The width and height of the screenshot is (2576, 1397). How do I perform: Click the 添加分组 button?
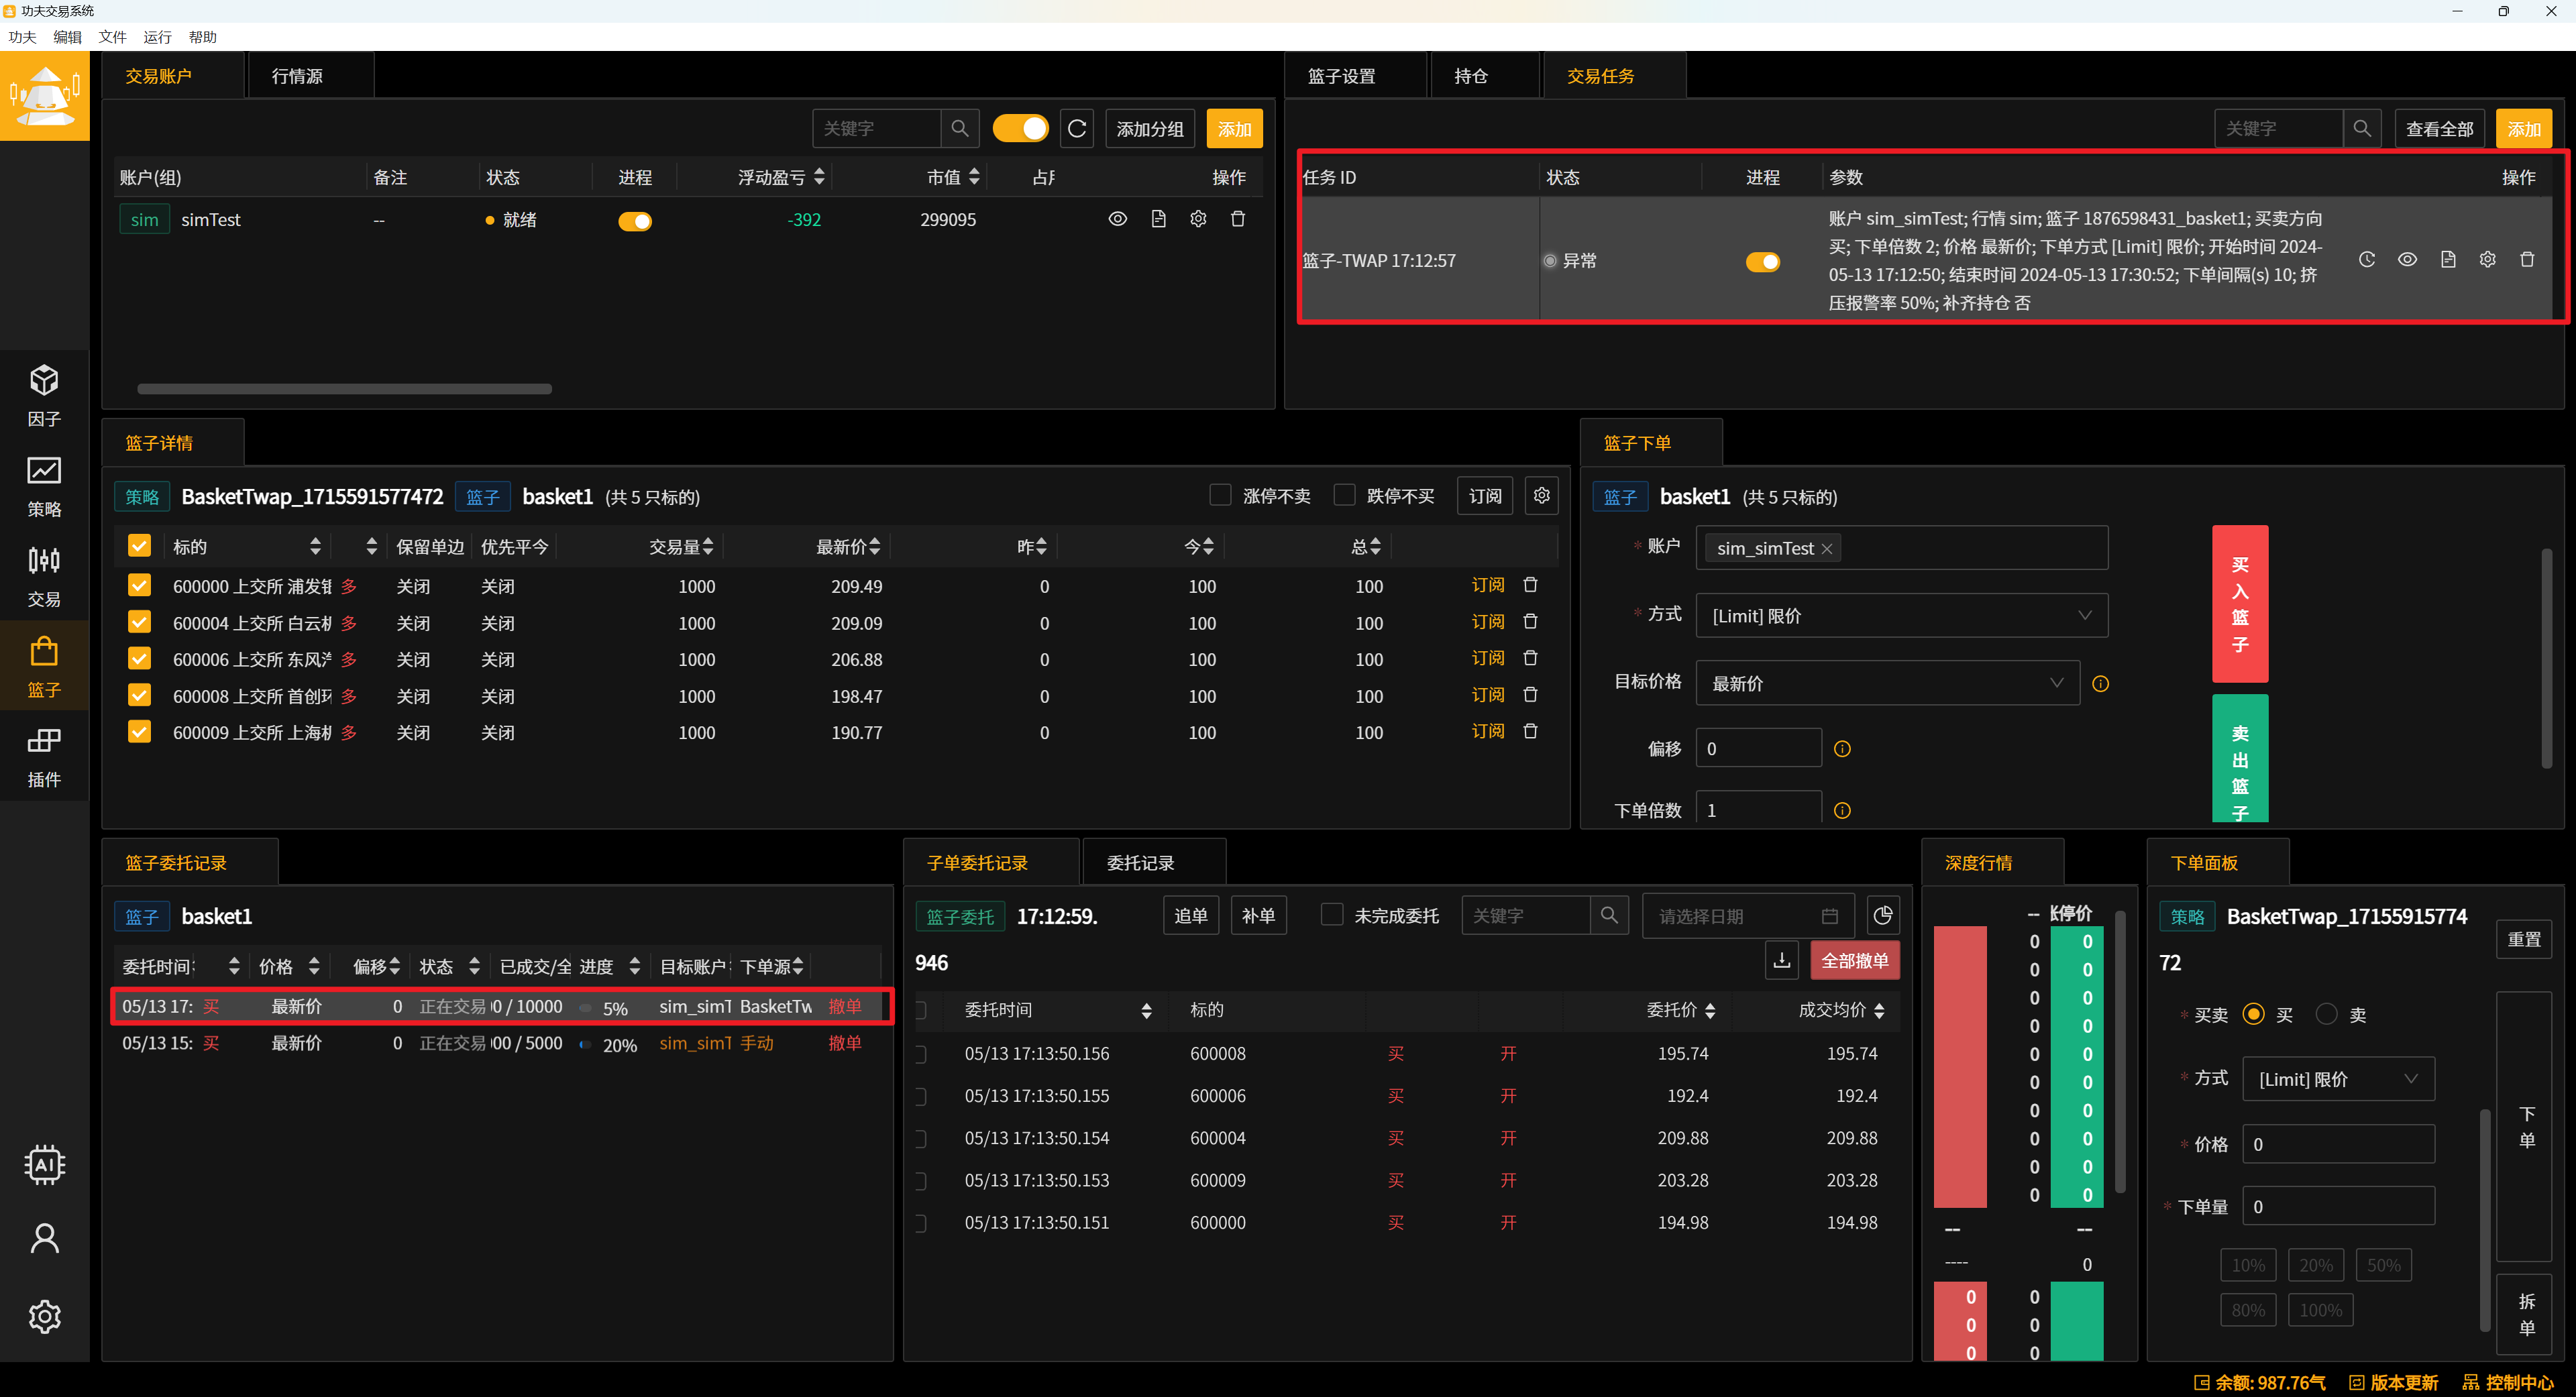pyautogui.click(x=1150, y=129)
